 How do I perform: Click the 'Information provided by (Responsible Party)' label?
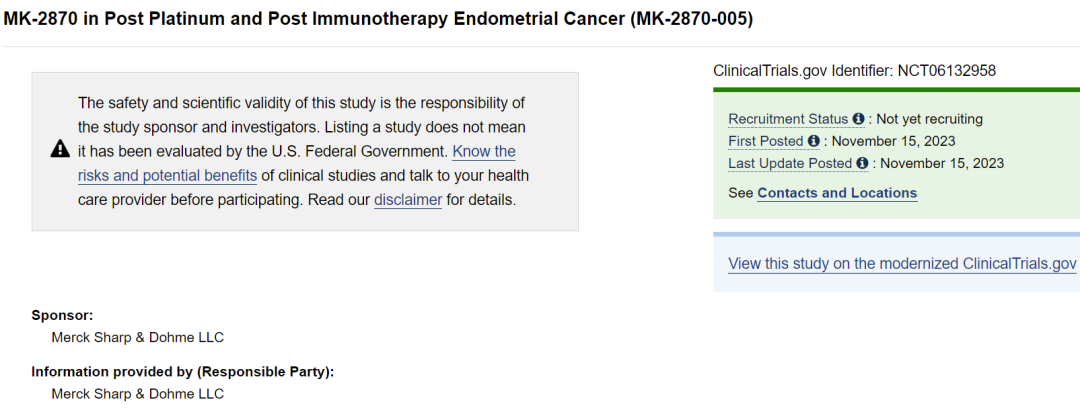tap(183, 372)
